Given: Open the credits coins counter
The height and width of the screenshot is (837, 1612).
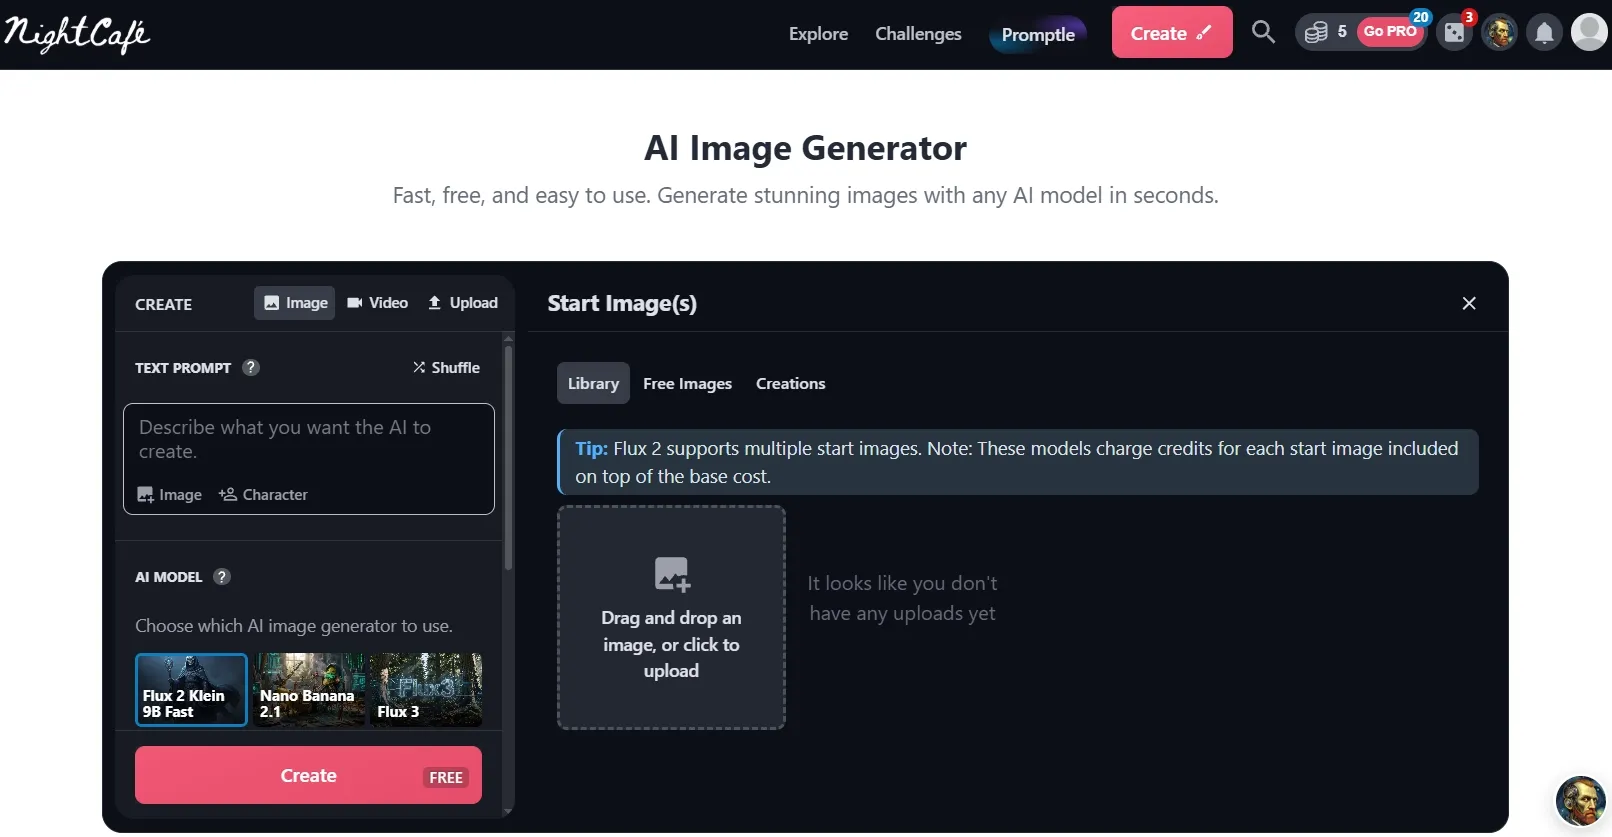Looking at the screenshot, I should coord(1326,32).
